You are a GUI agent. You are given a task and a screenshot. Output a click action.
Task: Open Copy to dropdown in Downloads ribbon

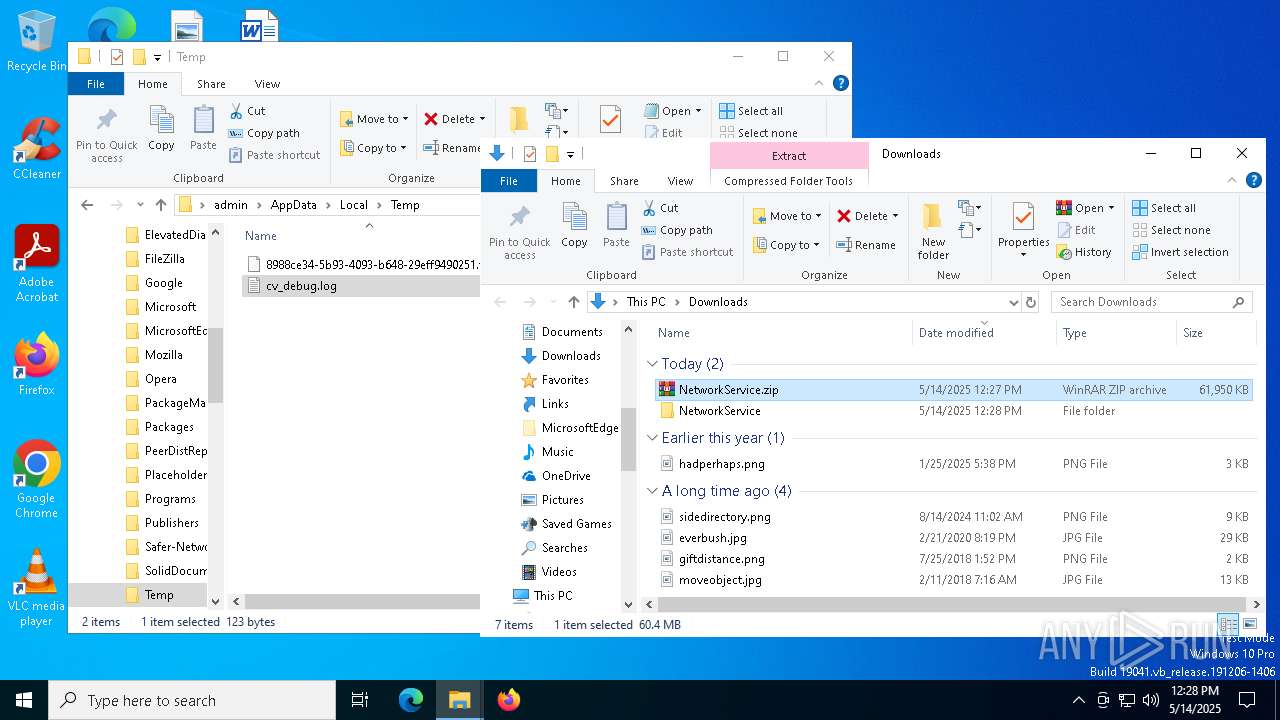point(786,245)
